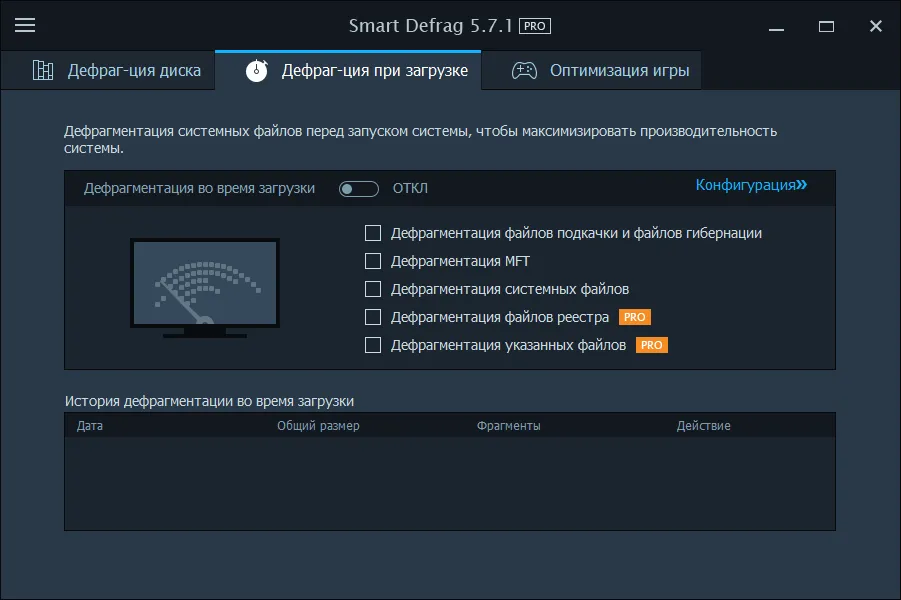Click the PRO badge beside registry files option
The width and height of the screenshot is (901, 600).
pos(634,317)
